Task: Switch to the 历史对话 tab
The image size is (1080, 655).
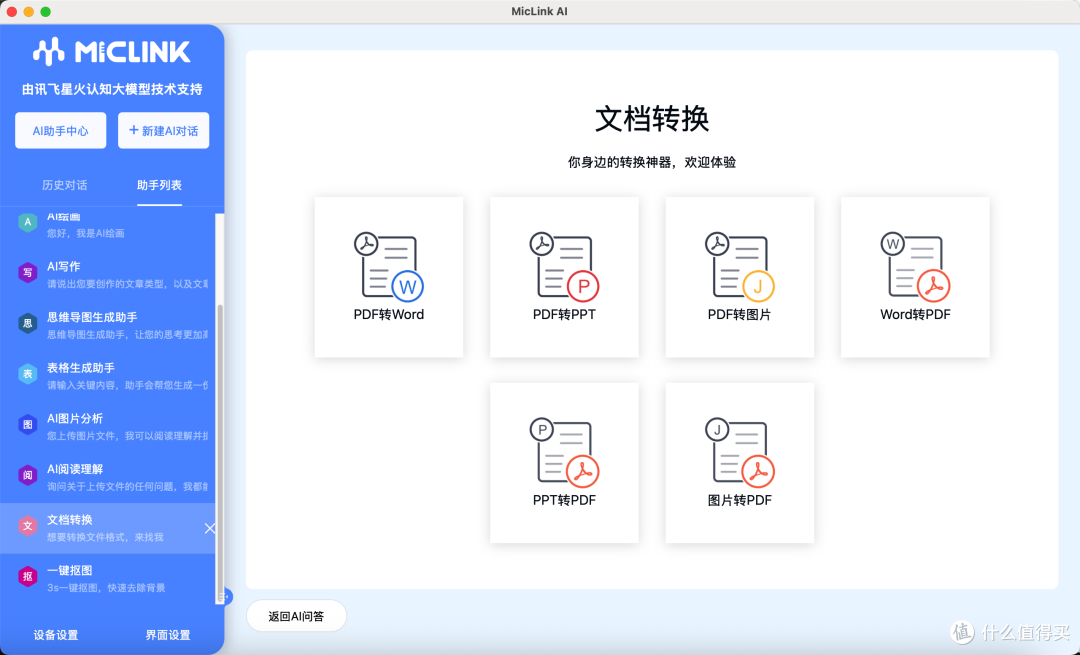Action: coord(65,185)
